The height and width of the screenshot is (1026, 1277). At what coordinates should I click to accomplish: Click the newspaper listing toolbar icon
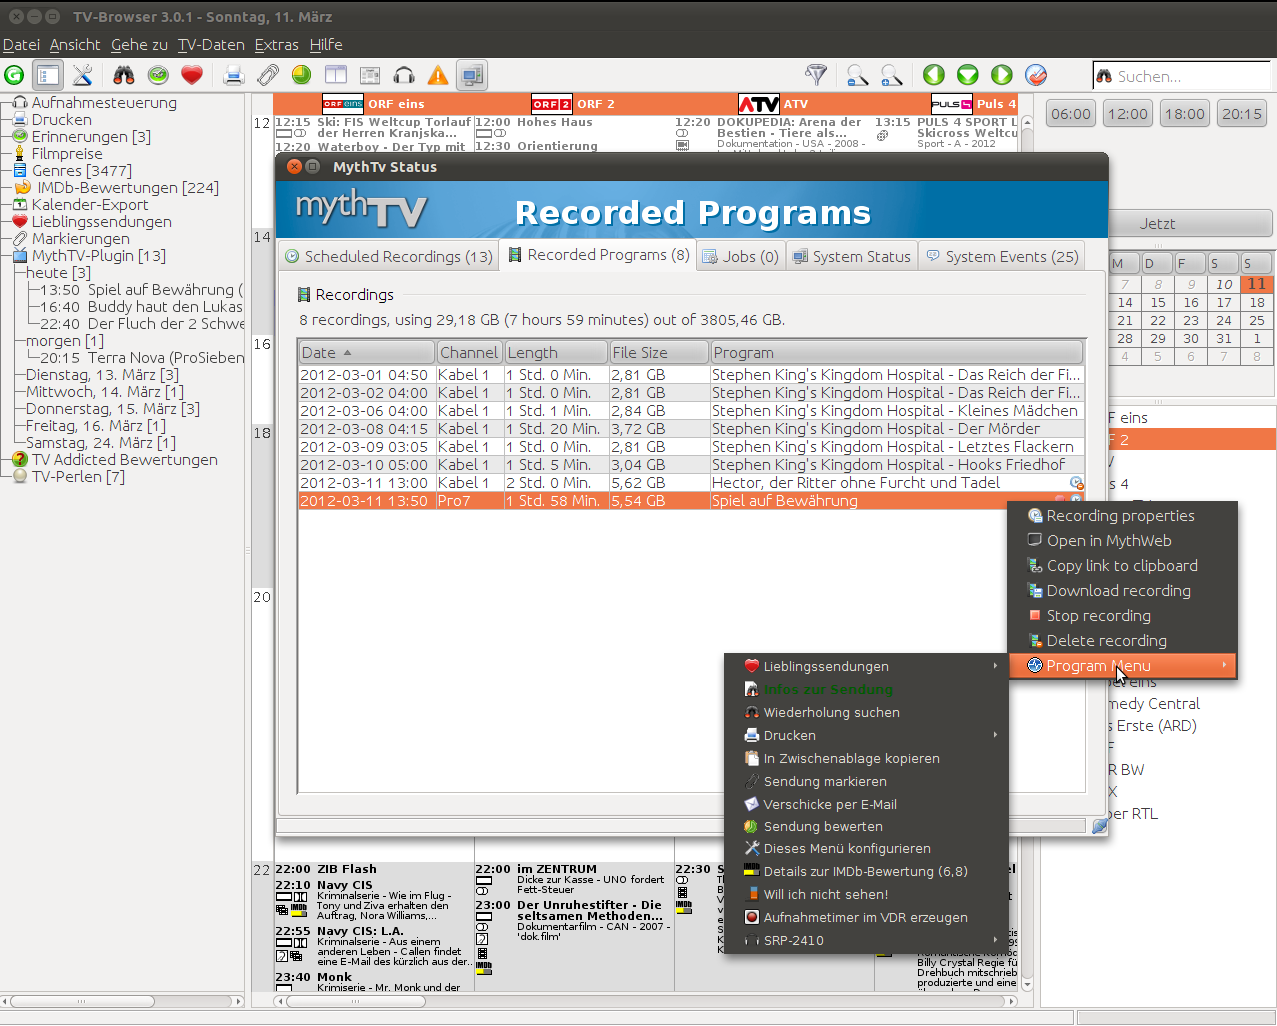pos(370,75)
